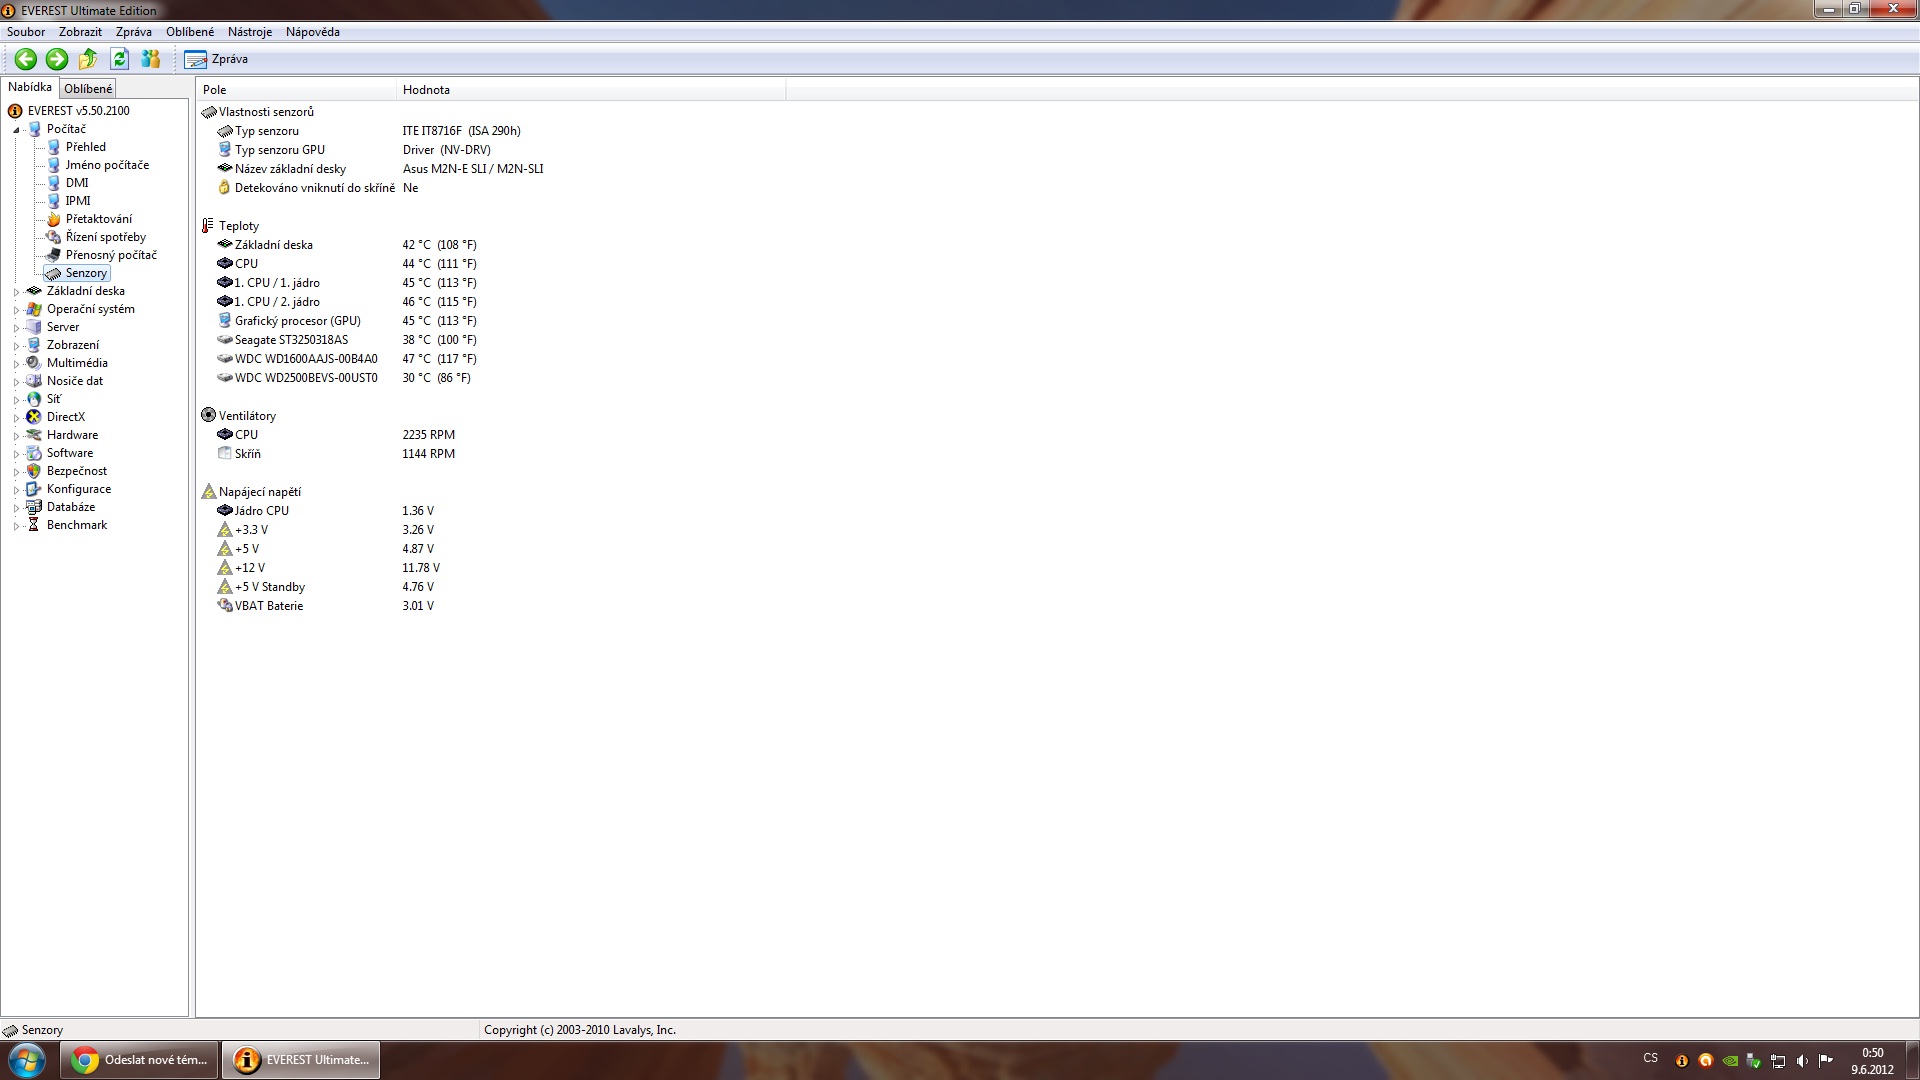Switch to Chrome Odeslat nové tém taskbar button
The height and width of the screenshot is (1080, 1920).
[x=140, y=1060]
